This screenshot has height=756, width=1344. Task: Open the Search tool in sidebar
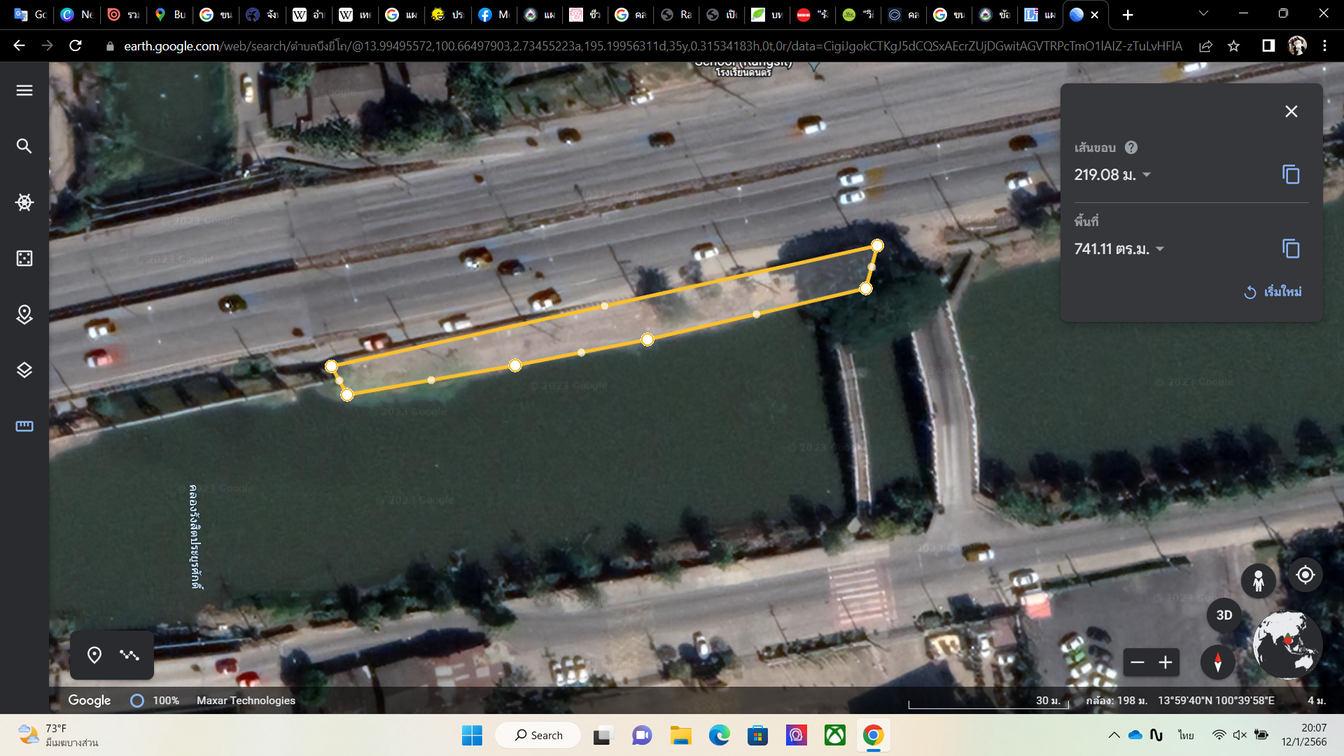coord(25,146)
